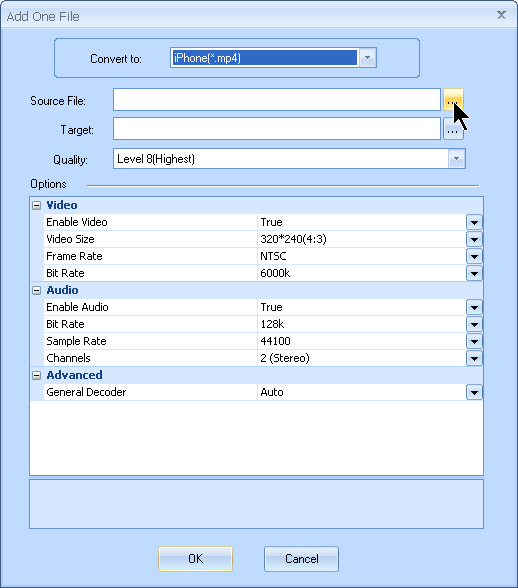Open the Frame Rate value dropdown
The image size is (518, 588).
pos(474,256)
